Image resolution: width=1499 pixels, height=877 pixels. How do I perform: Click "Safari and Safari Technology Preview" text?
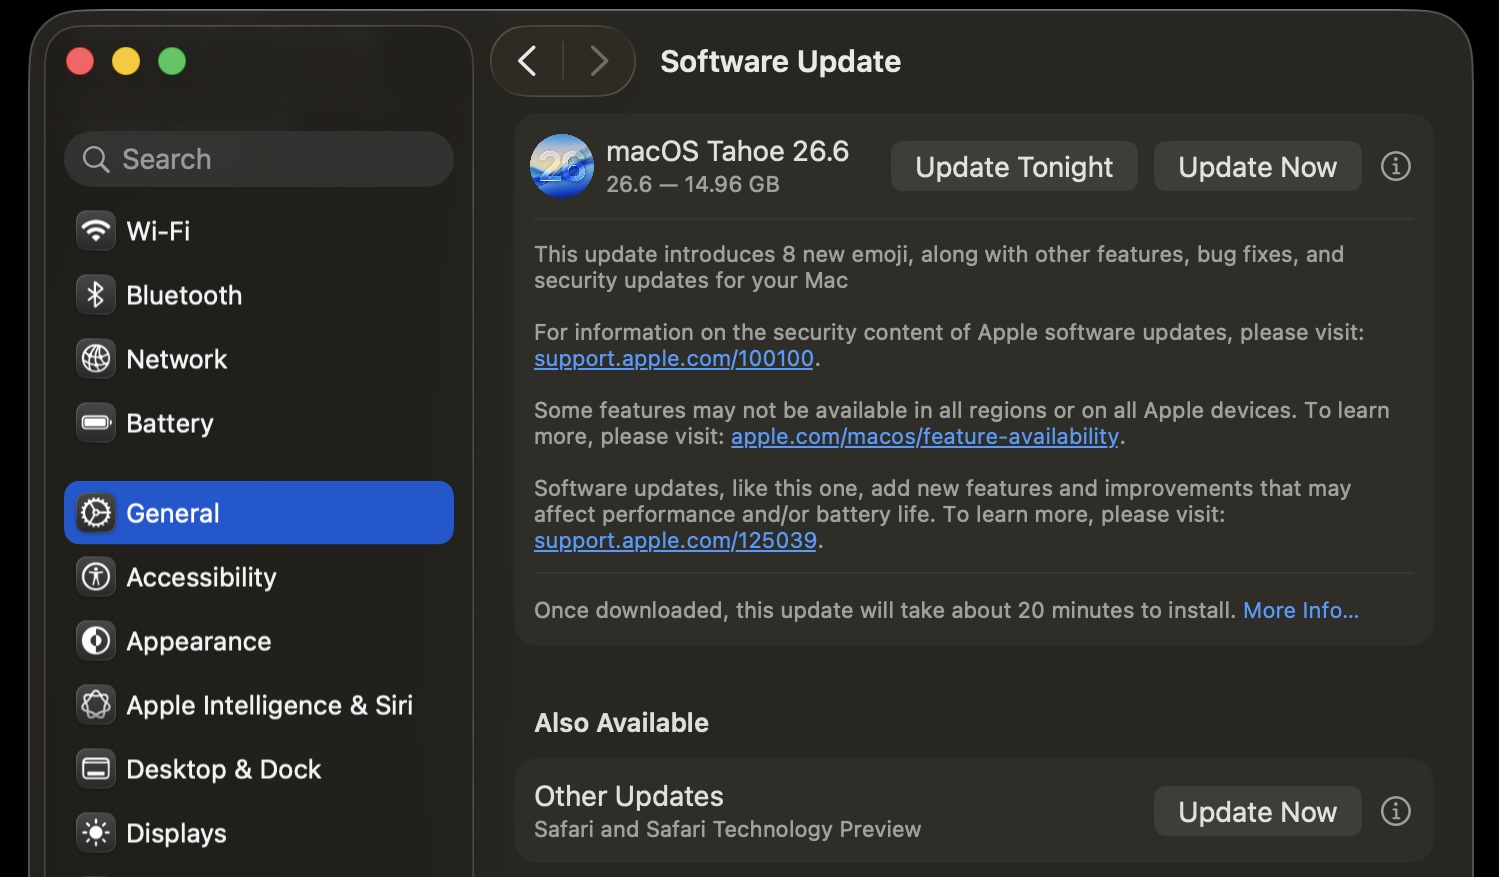click(727, 829)
